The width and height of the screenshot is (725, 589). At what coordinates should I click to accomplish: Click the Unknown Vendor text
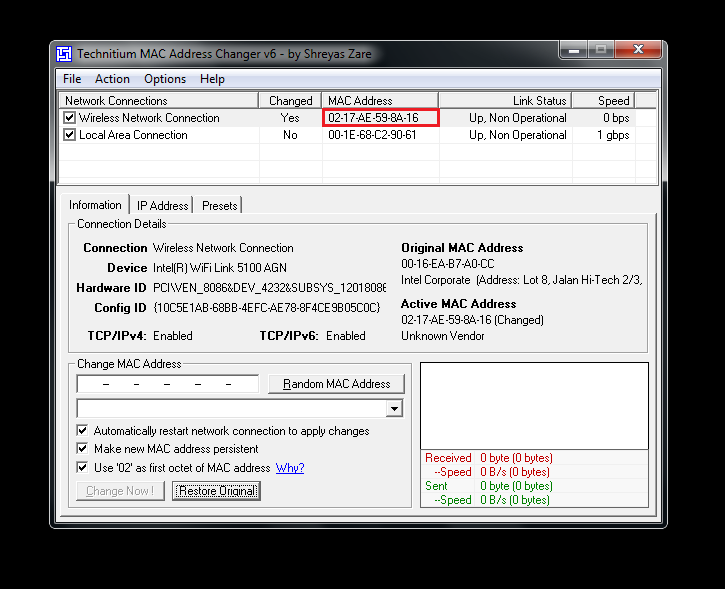coord(442,336)
